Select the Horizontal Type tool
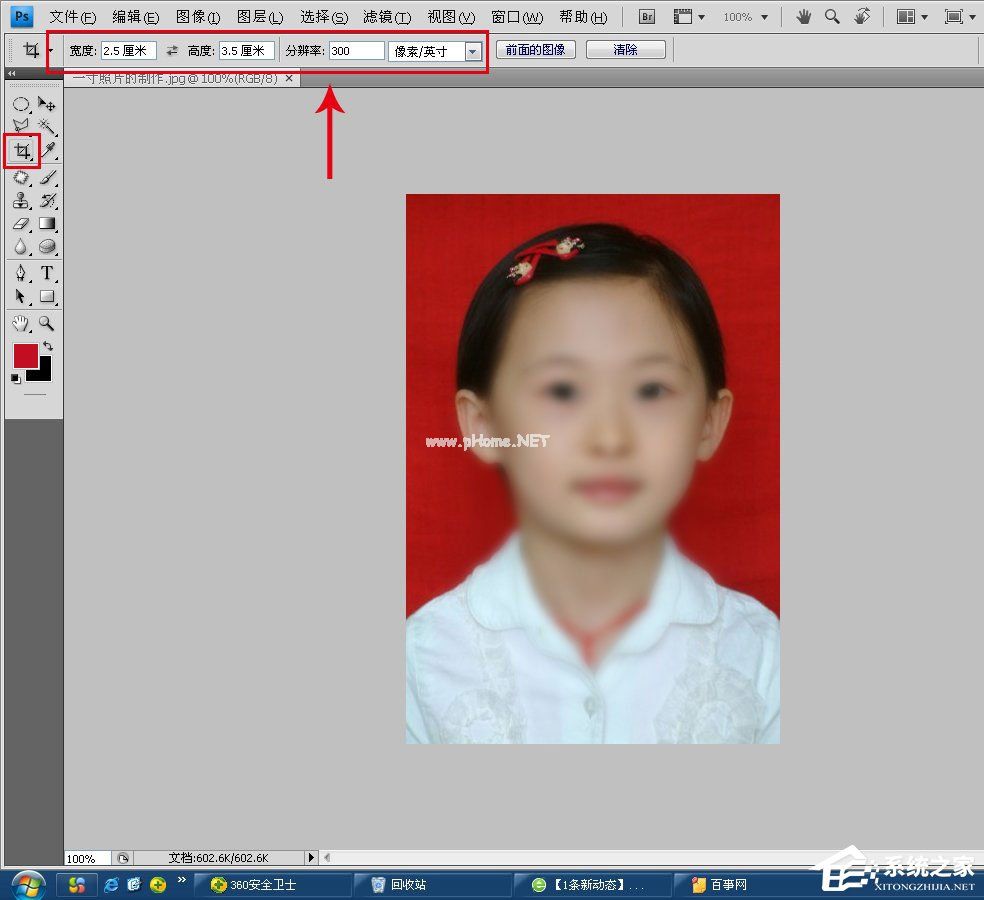The height and width of the screenshot is (900, 984). [47, 273]
